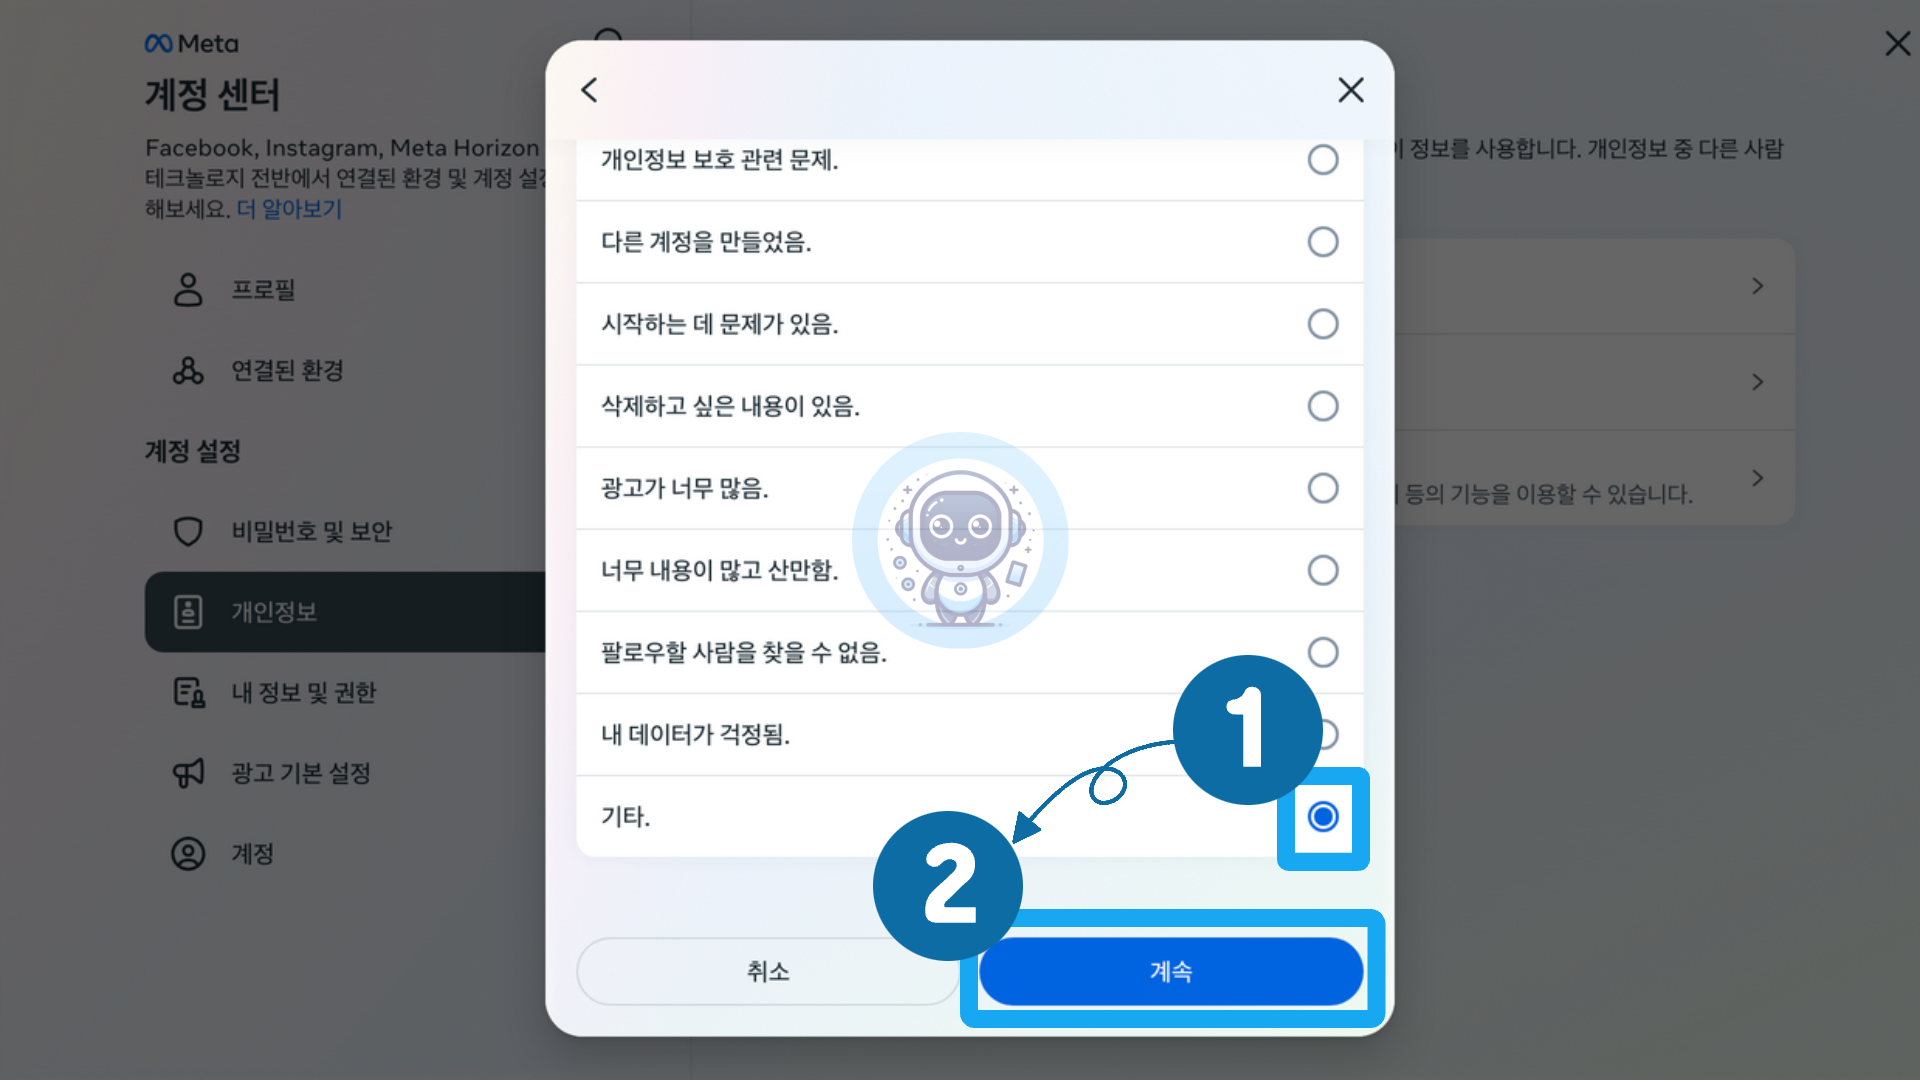Open 연결된 환경 via its linked-circles icon
Viewport: 1920px width, 1080px height.
coord(188,371)
